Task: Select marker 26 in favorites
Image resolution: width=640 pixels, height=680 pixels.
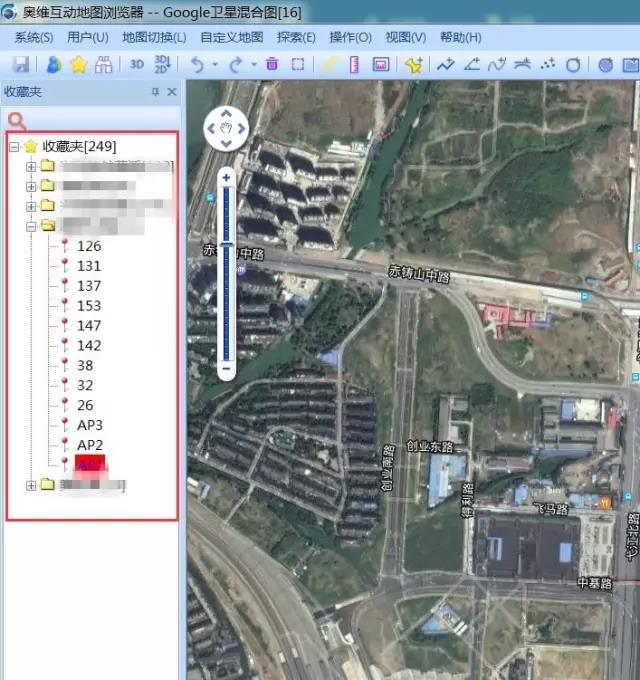Action: coord(85,405)
